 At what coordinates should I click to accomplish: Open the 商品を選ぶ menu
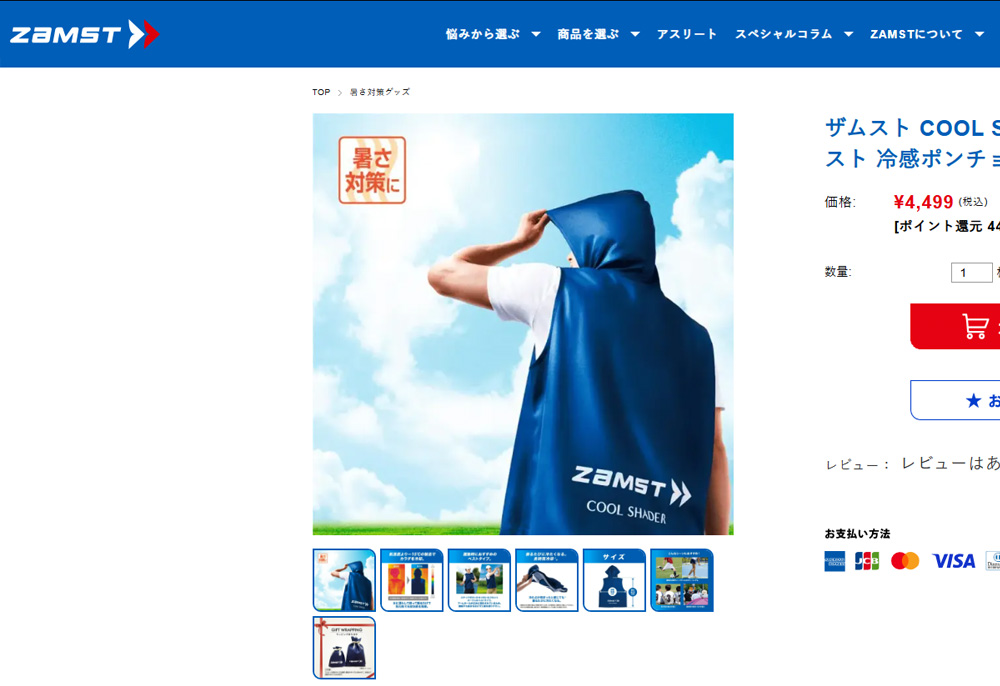click(588, 34)
